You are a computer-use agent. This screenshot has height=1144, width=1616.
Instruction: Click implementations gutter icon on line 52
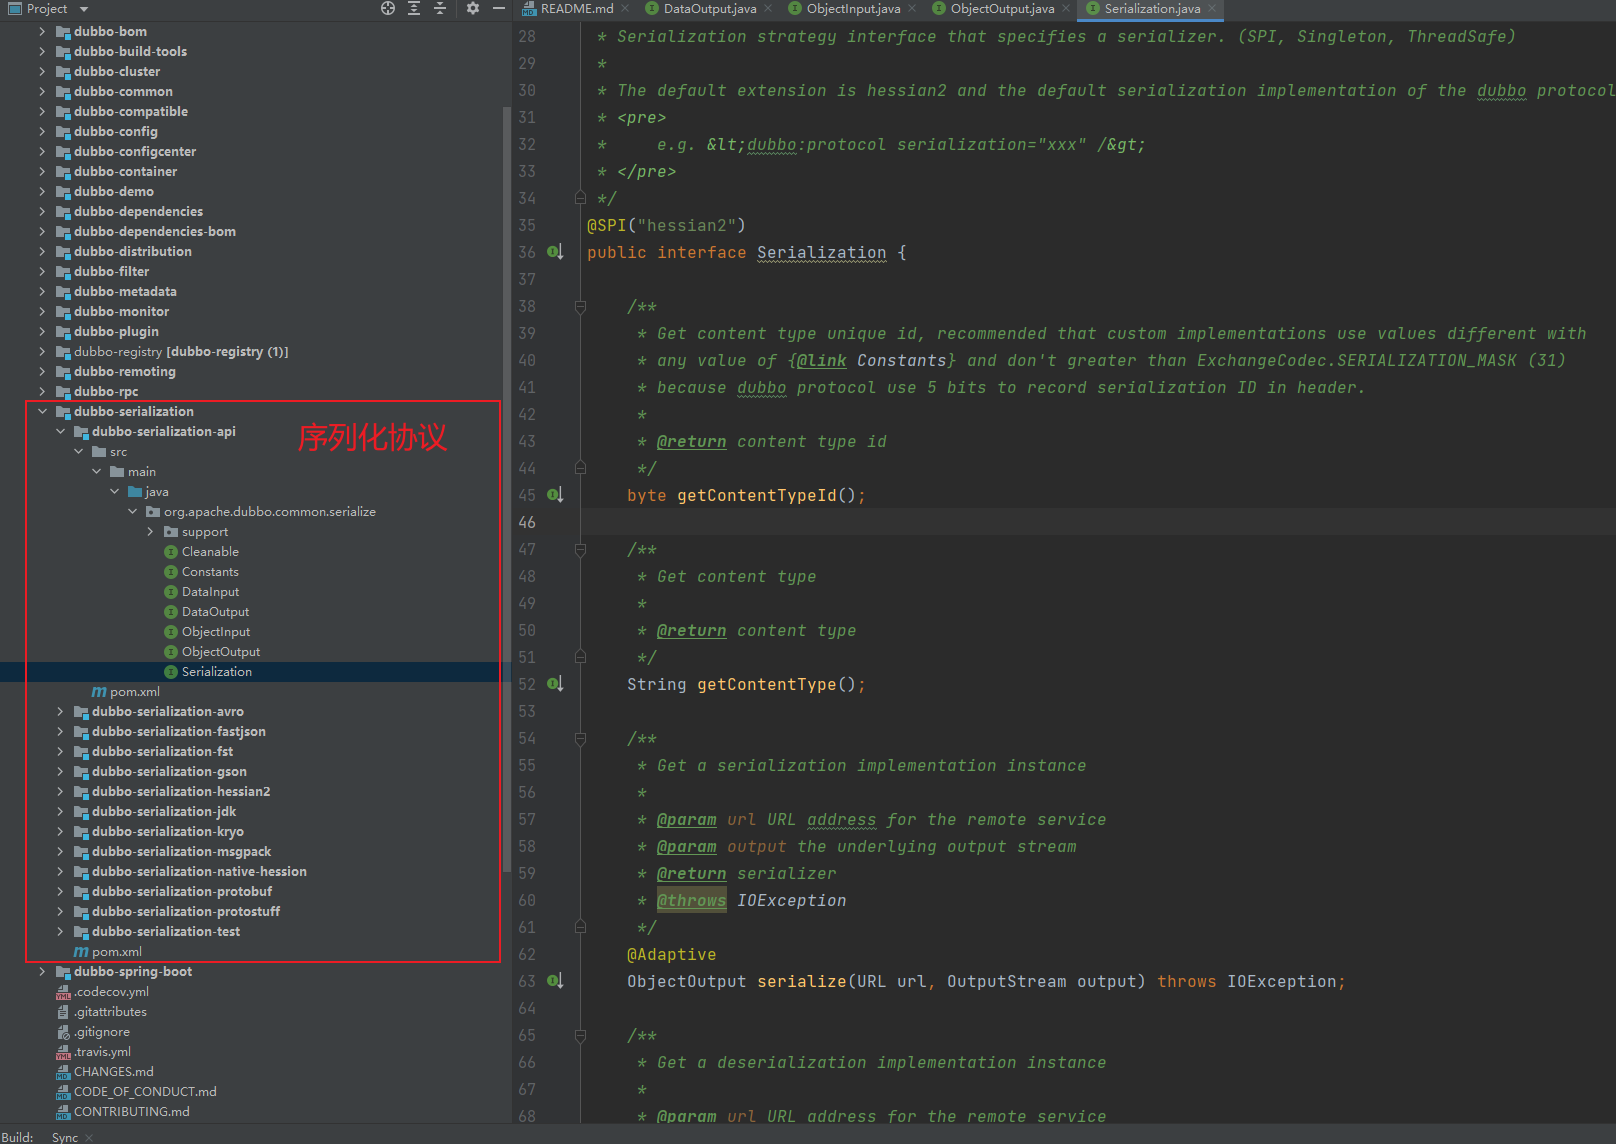pos(555,684)
